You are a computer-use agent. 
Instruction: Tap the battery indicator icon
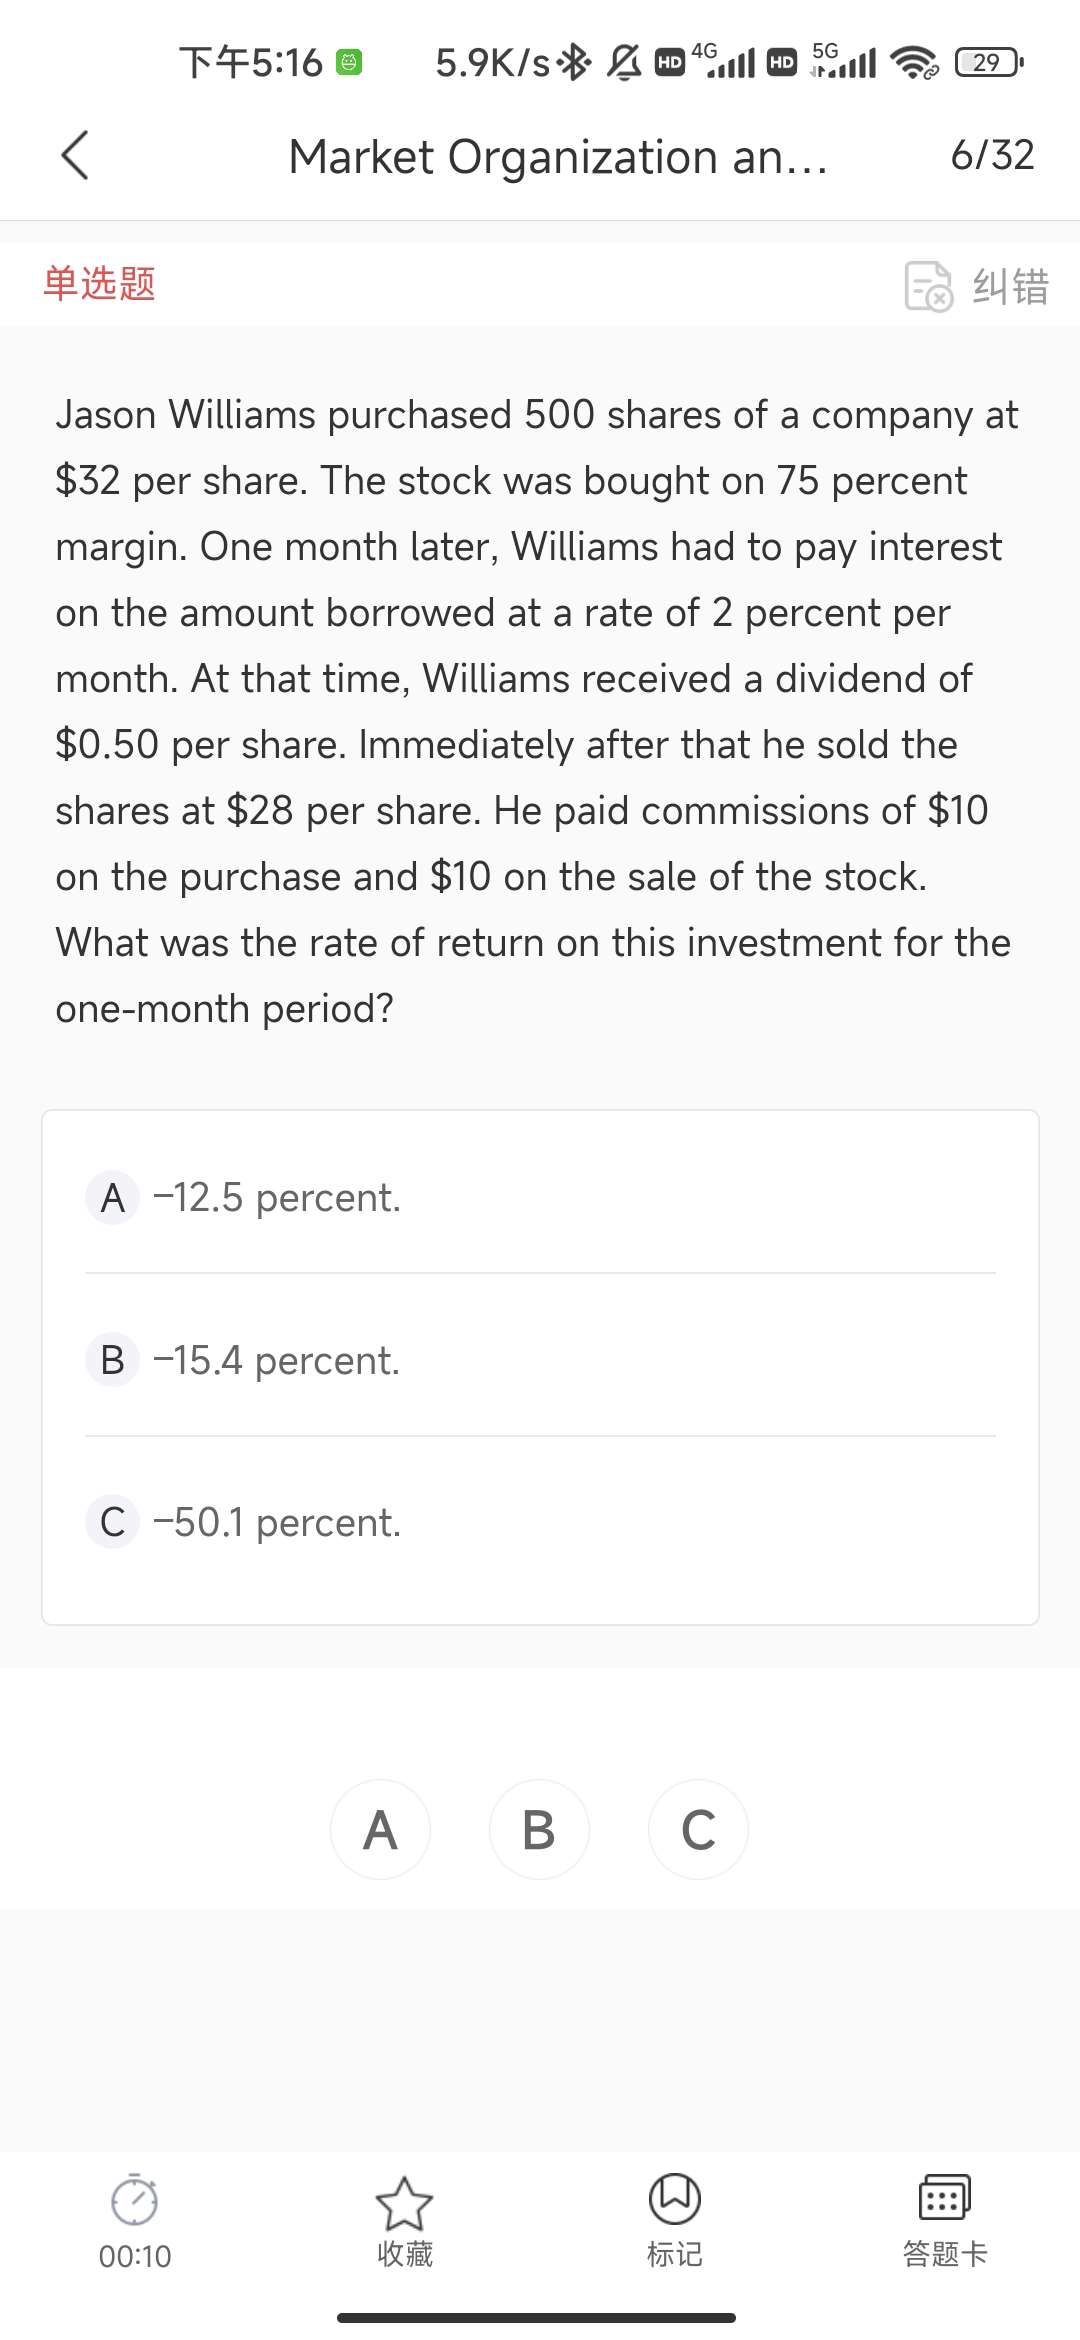coord(988,63)
